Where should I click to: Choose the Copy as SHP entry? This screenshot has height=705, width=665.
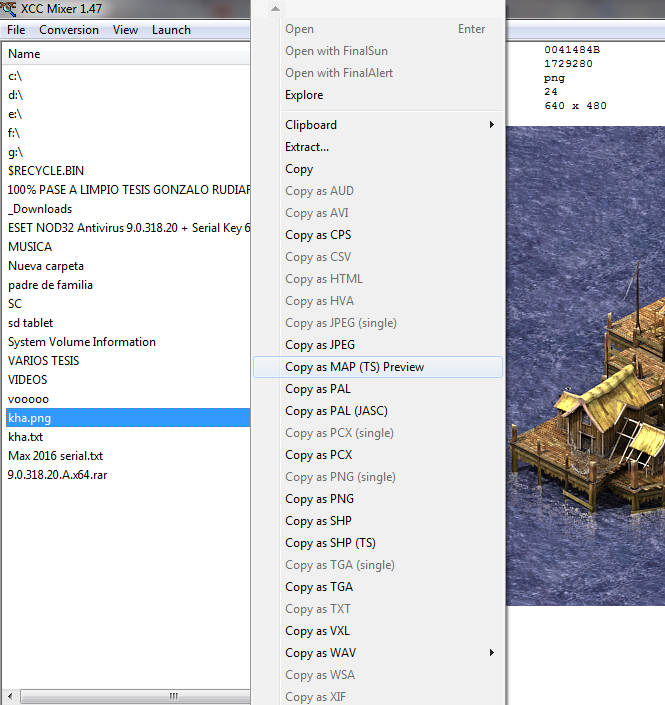378,521
